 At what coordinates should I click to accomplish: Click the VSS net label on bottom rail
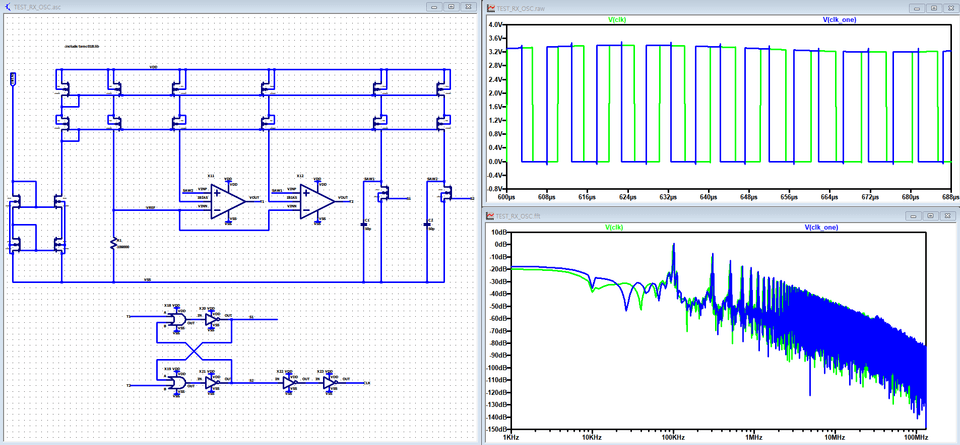pyautogui.click(x=148, y=279)
